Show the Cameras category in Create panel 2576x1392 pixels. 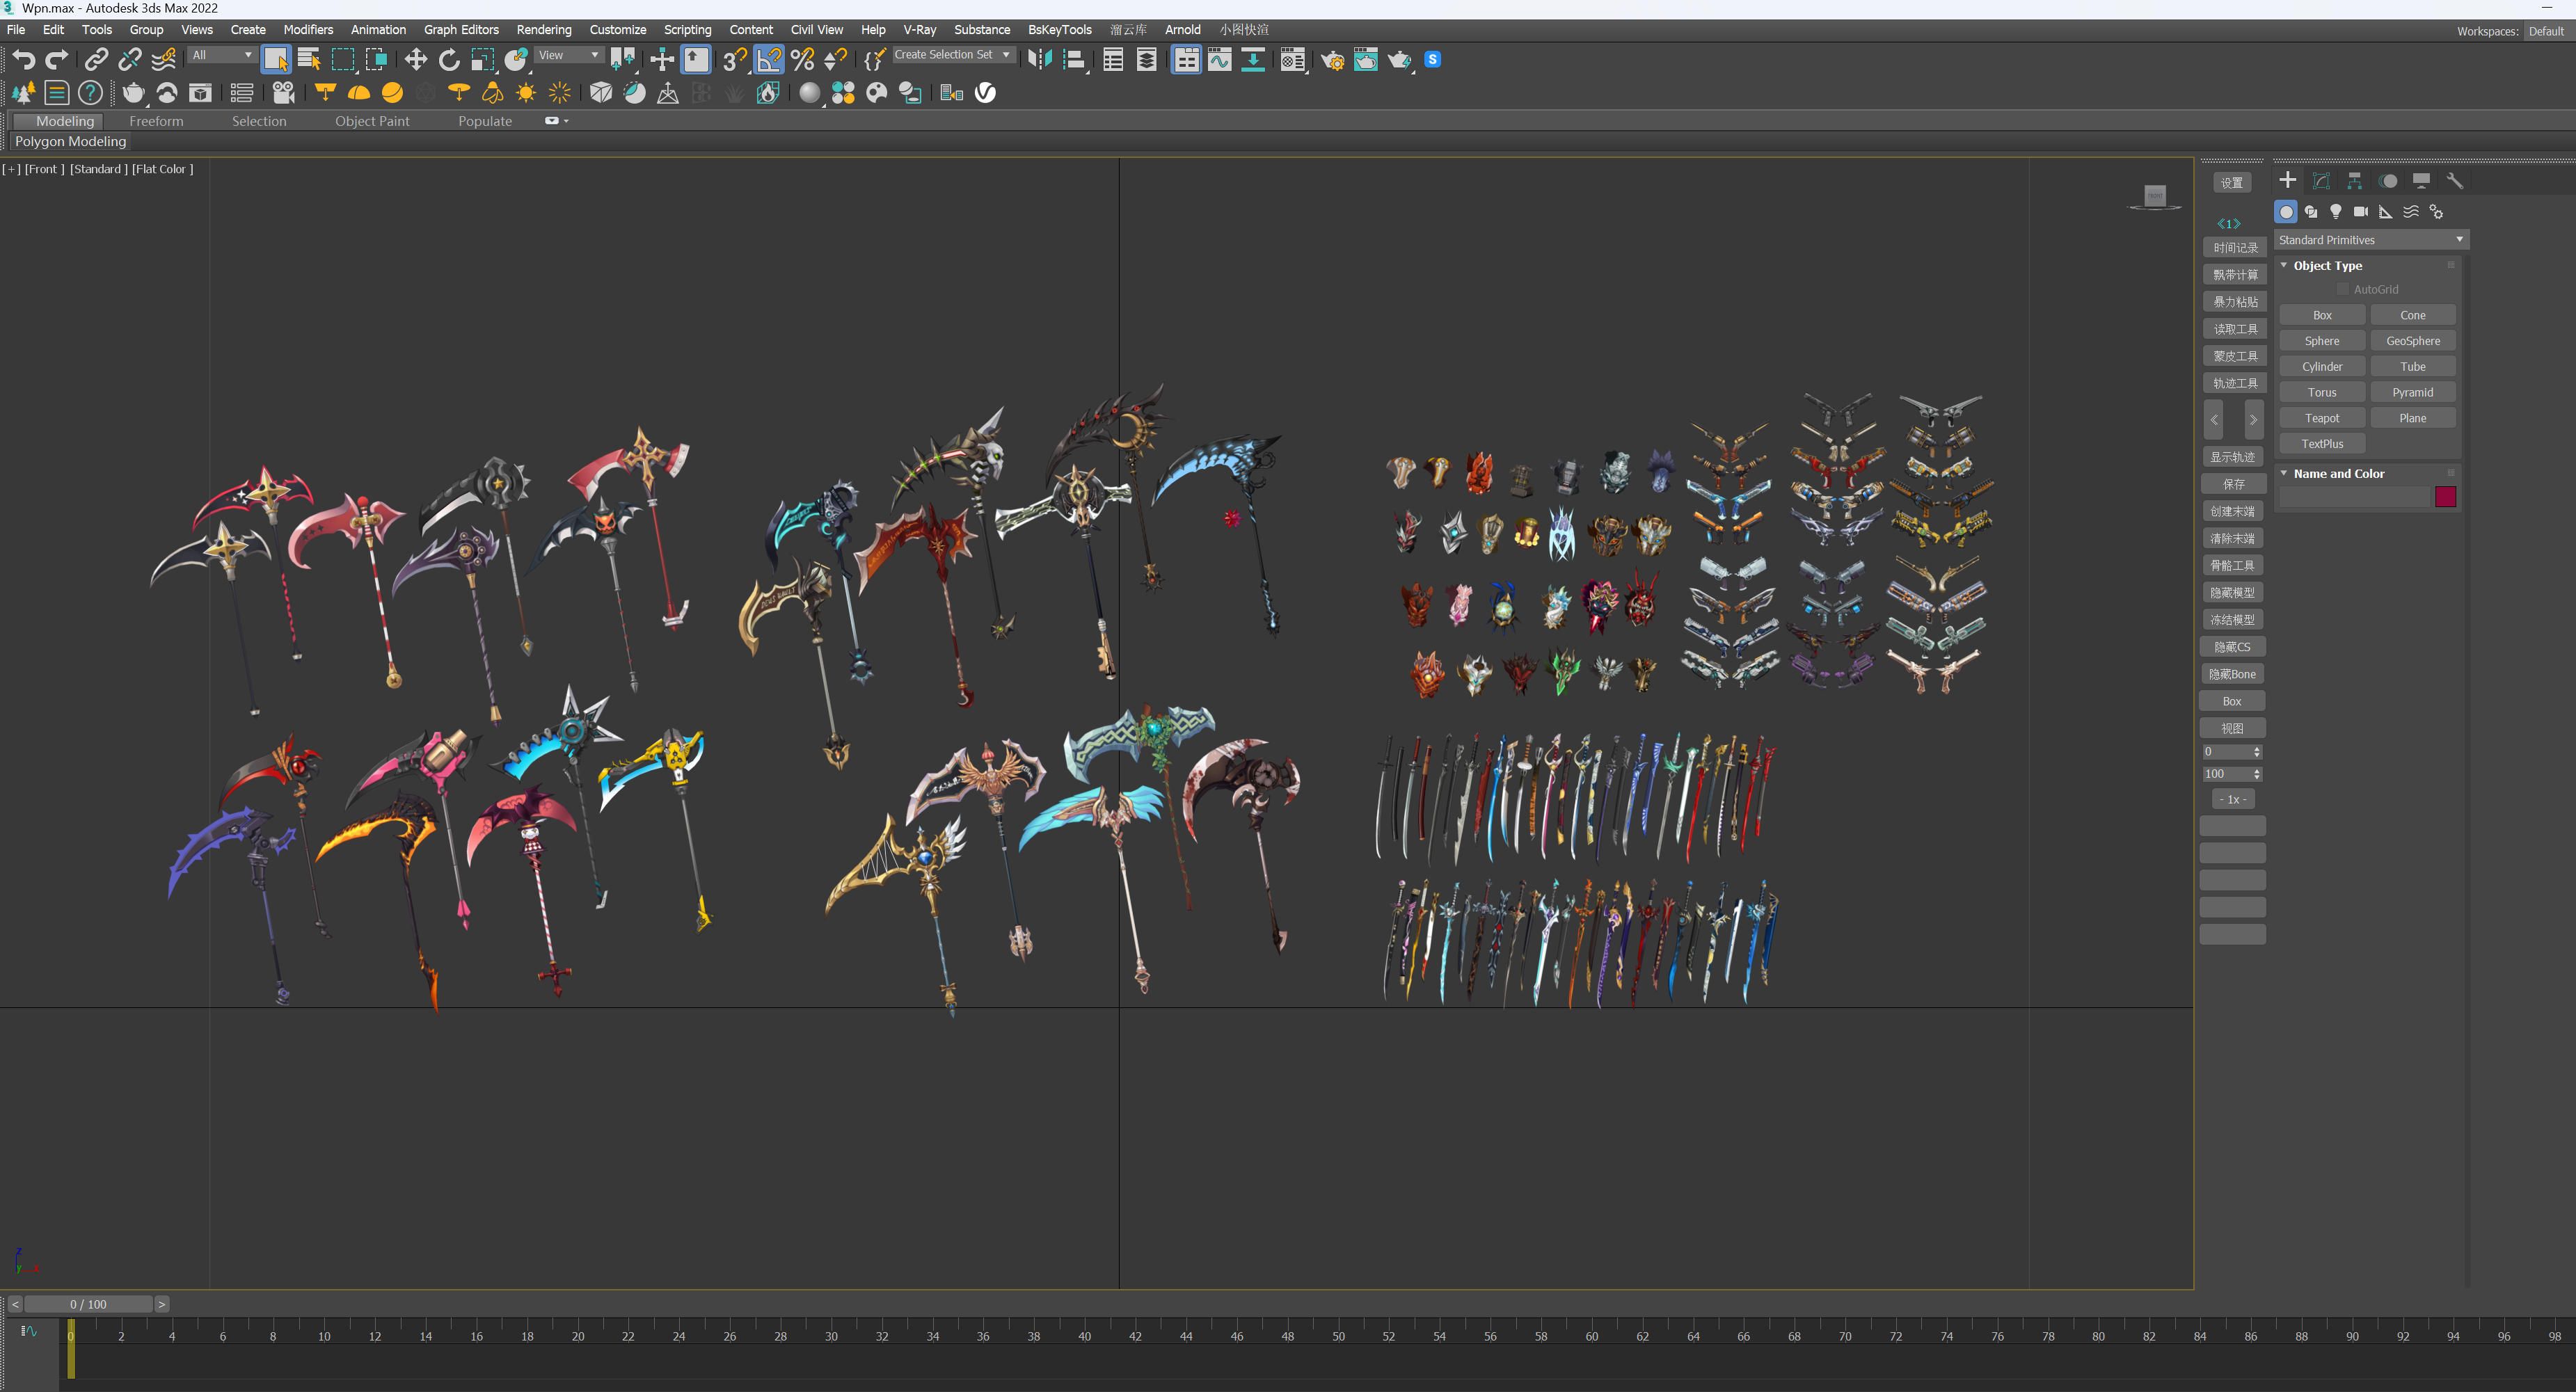[x=2360, y=212]
